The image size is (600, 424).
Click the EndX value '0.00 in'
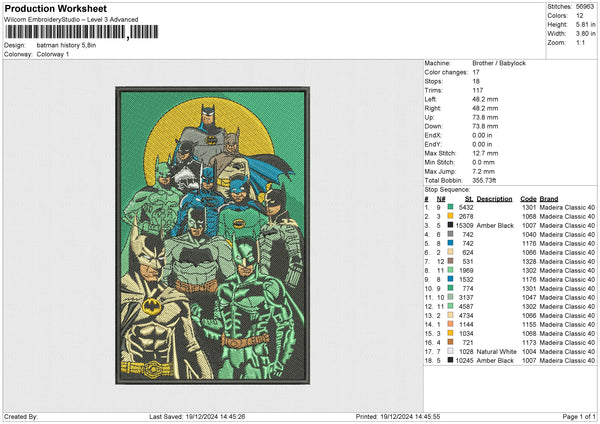coord(482,135)
